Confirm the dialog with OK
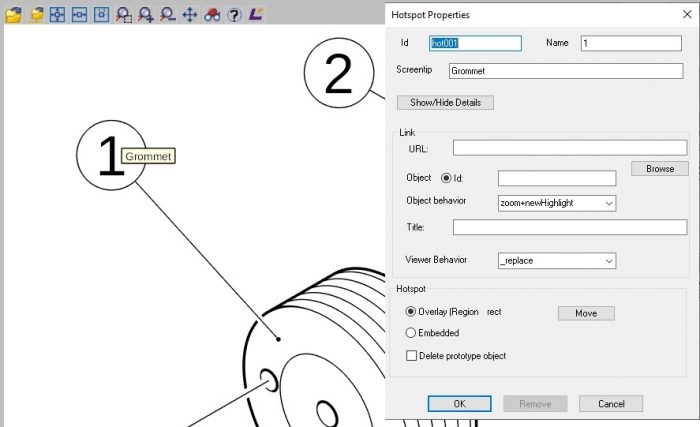Screen dimensions: 700x427 point(459,404)
